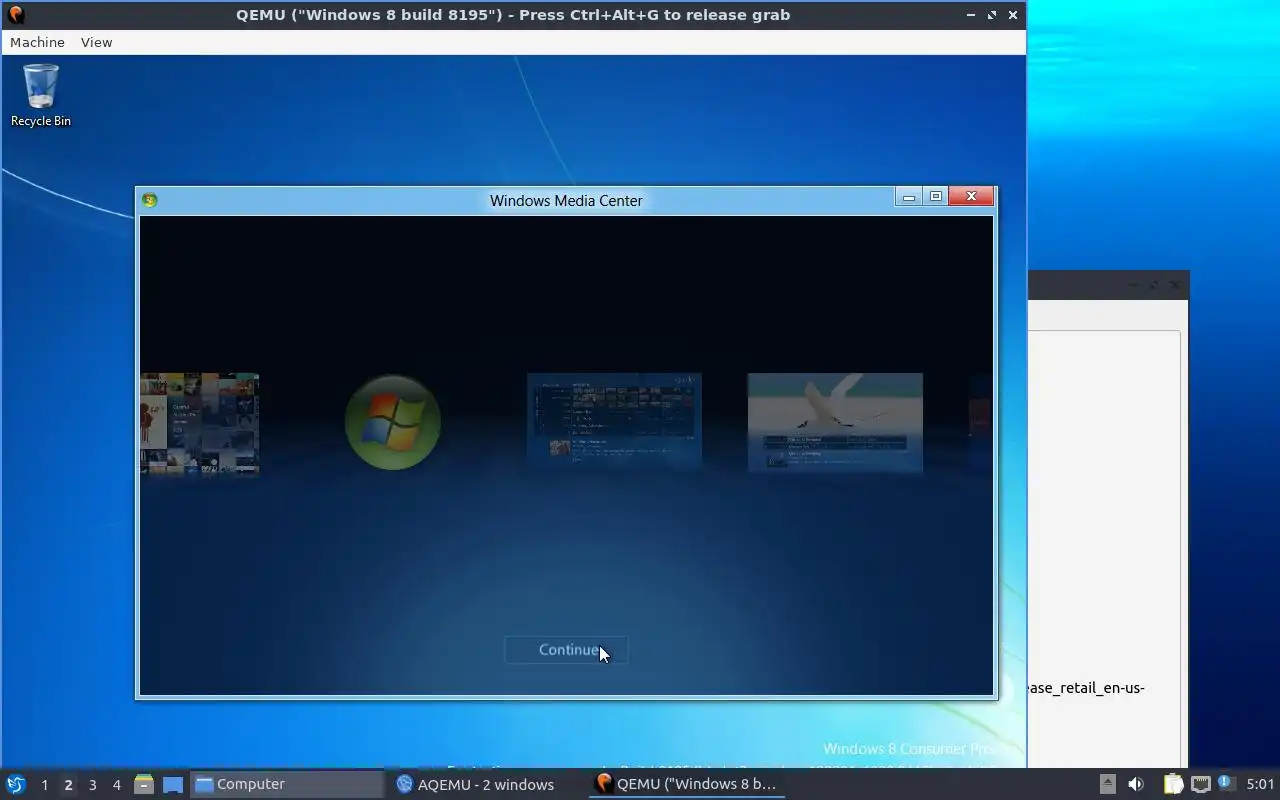Viewport: 1280px width, 800px height.
Task: Click the QEMU window title bar icon
Action: 15,14
